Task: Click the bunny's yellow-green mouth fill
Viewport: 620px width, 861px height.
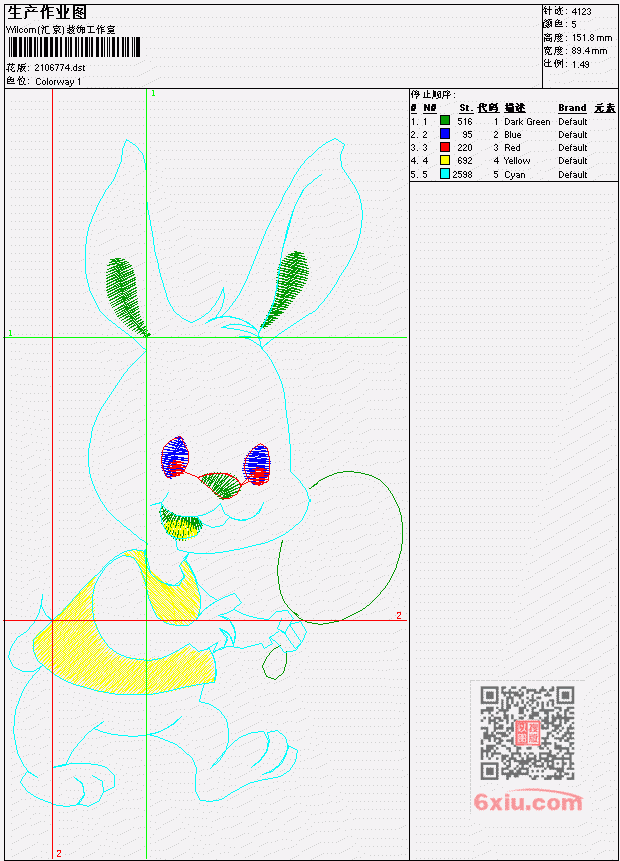Action: [181, 524]
